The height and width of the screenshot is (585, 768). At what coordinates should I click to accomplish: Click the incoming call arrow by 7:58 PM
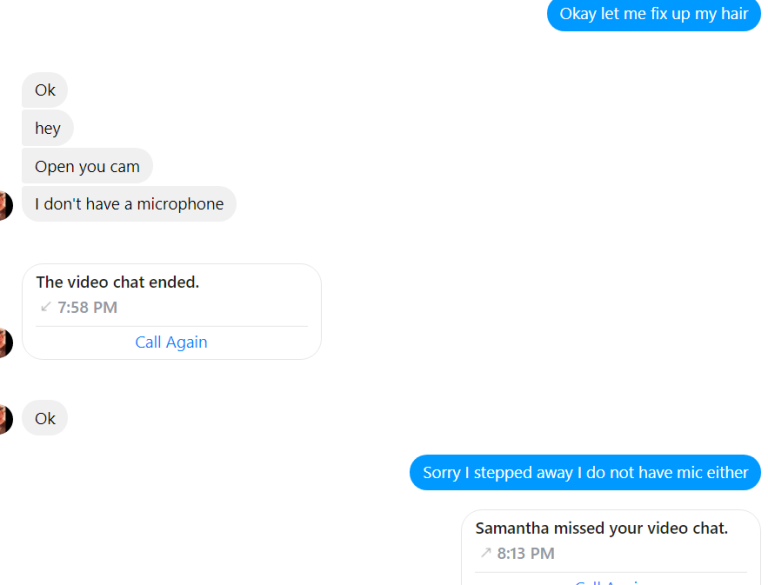click(x=45, y=307)
